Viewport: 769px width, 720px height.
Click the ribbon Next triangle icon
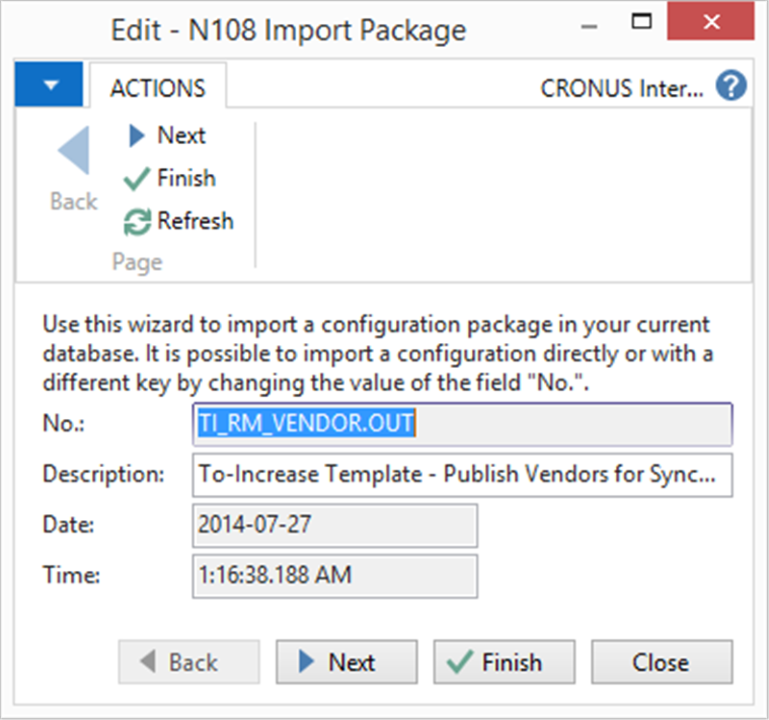coord(136,135)
